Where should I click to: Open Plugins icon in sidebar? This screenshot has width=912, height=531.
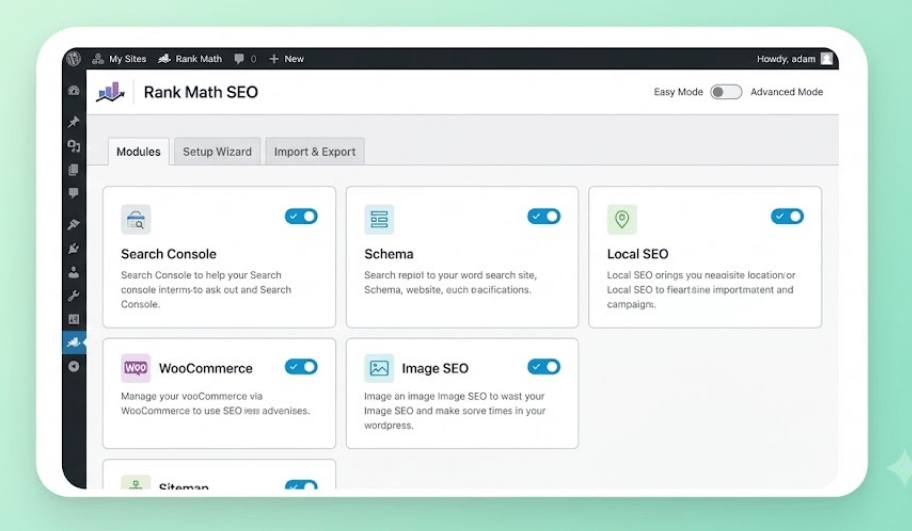(x=74, y=248)
